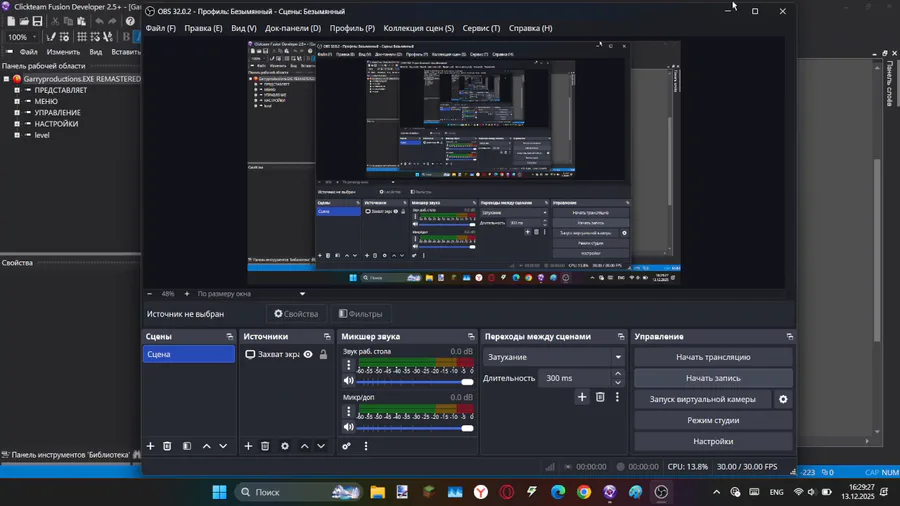Expand level tree node in Fusion
The width and height of the screenshot is (900, 506).
pos(17,135)
